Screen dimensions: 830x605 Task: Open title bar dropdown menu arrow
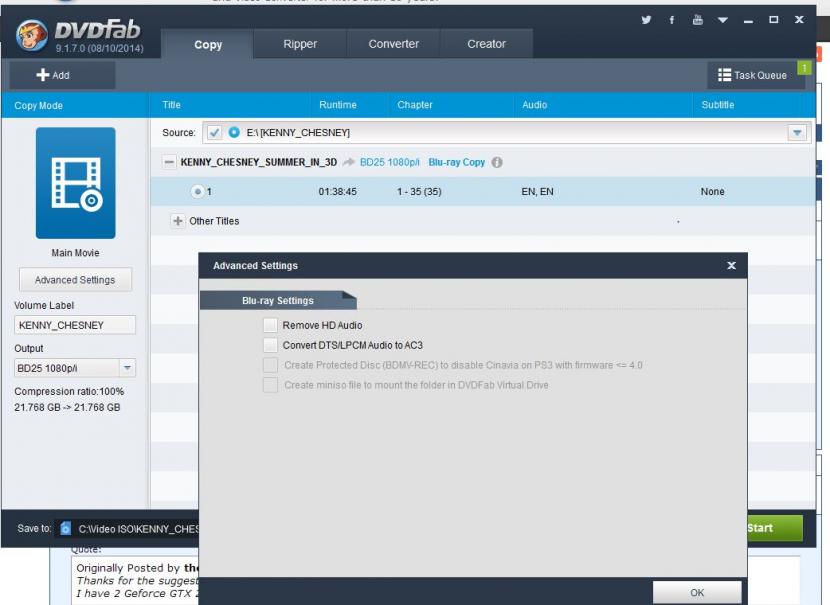coord(723,20)
